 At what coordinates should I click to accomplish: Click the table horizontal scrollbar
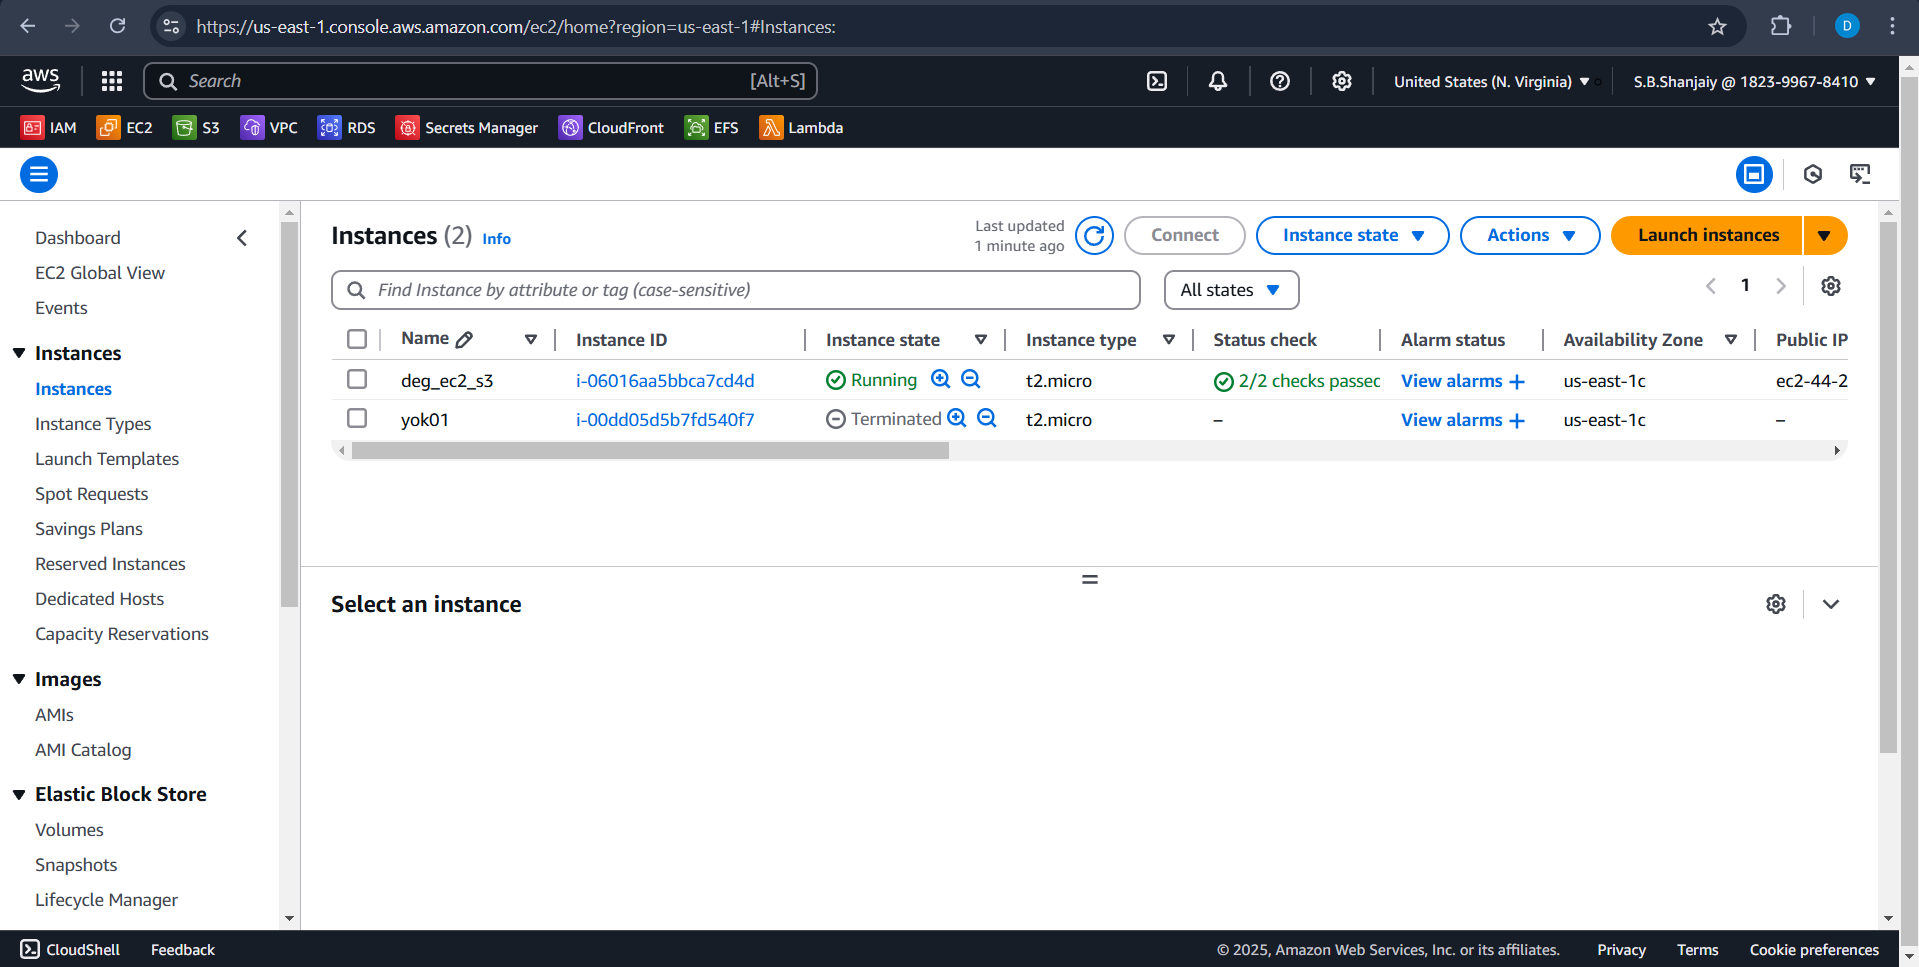point(650,451)
